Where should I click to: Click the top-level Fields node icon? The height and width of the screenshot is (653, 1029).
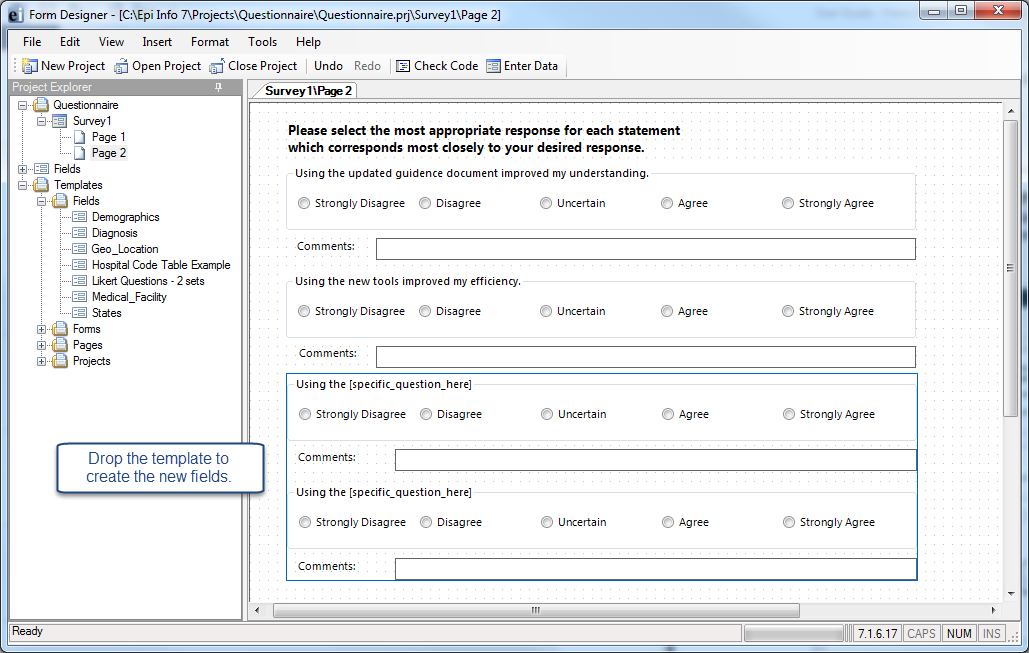[x=41, y=169]
